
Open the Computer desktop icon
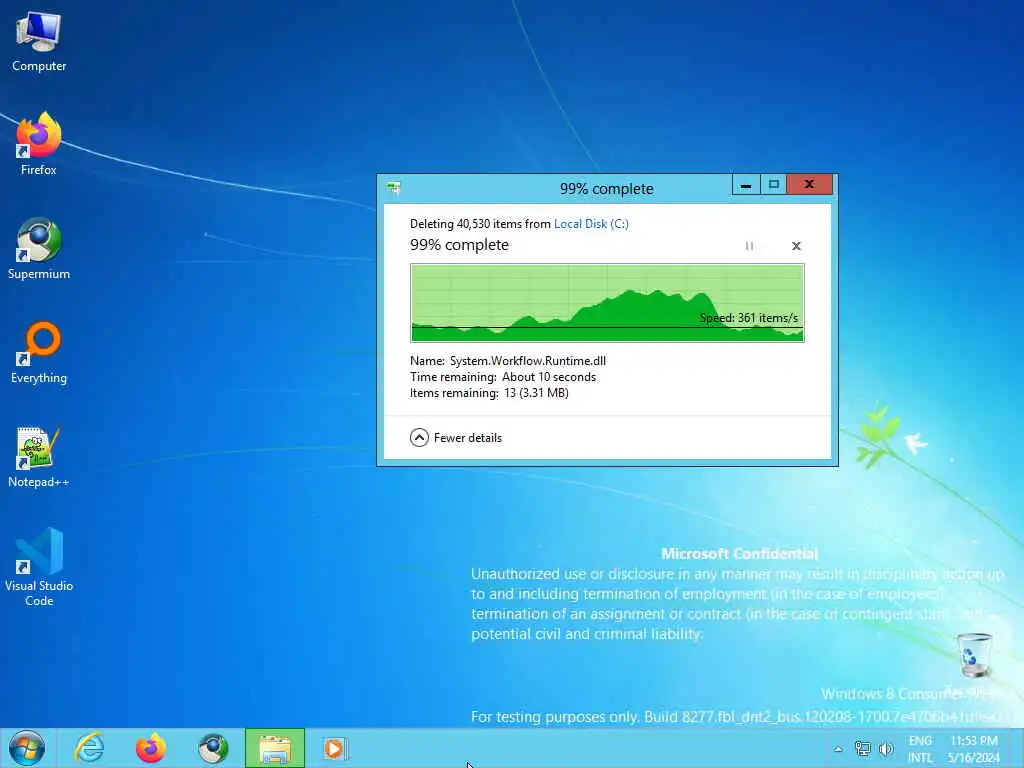39,41
